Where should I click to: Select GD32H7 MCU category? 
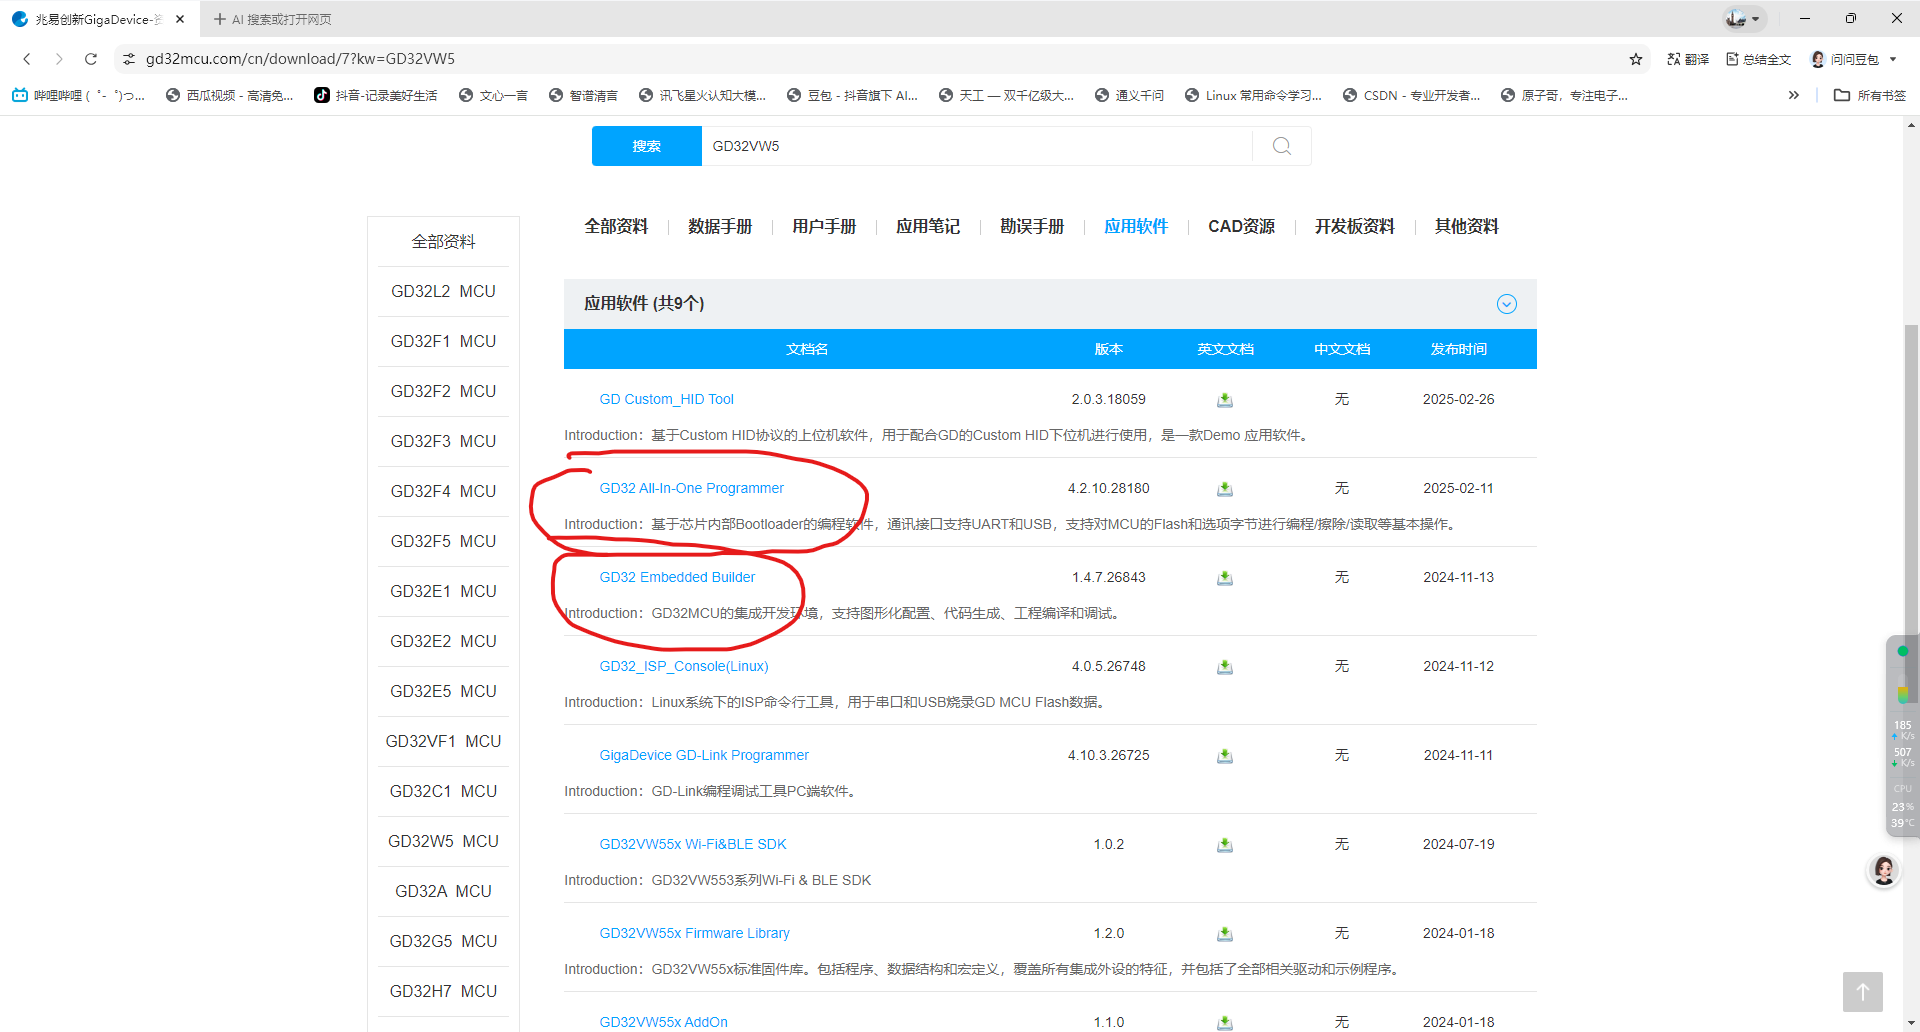[x=444, y=991]
